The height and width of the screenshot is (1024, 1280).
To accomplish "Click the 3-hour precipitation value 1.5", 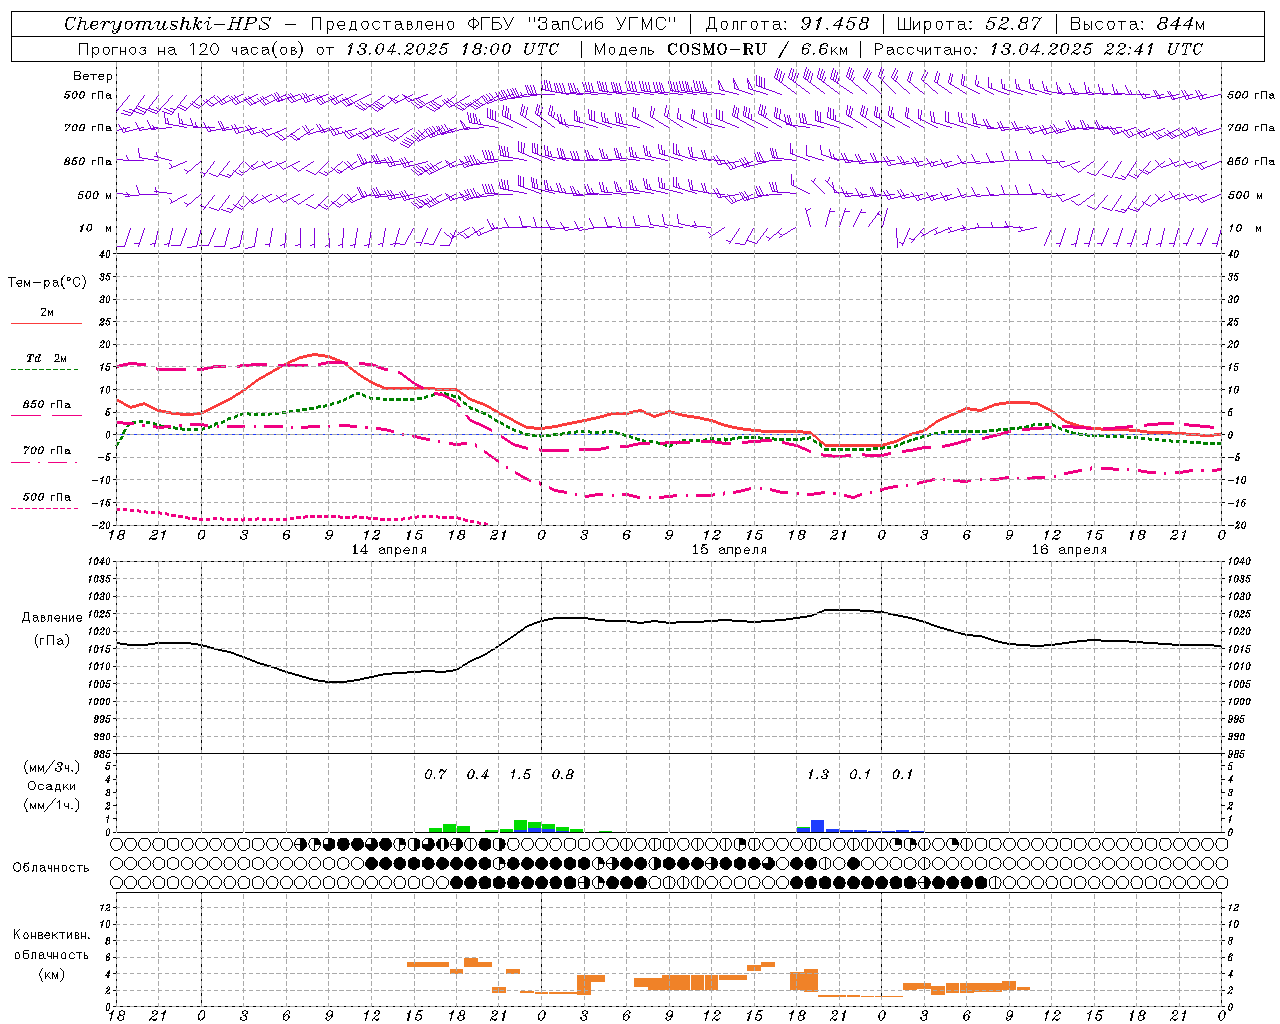I will click(520, 775).
